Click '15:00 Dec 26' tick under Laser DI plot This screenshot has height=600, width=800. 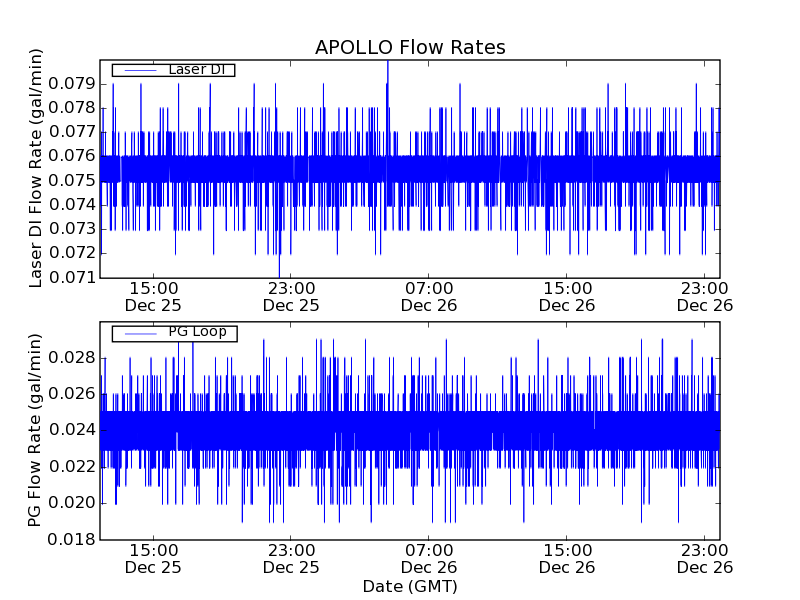click(x=567, y=297)
